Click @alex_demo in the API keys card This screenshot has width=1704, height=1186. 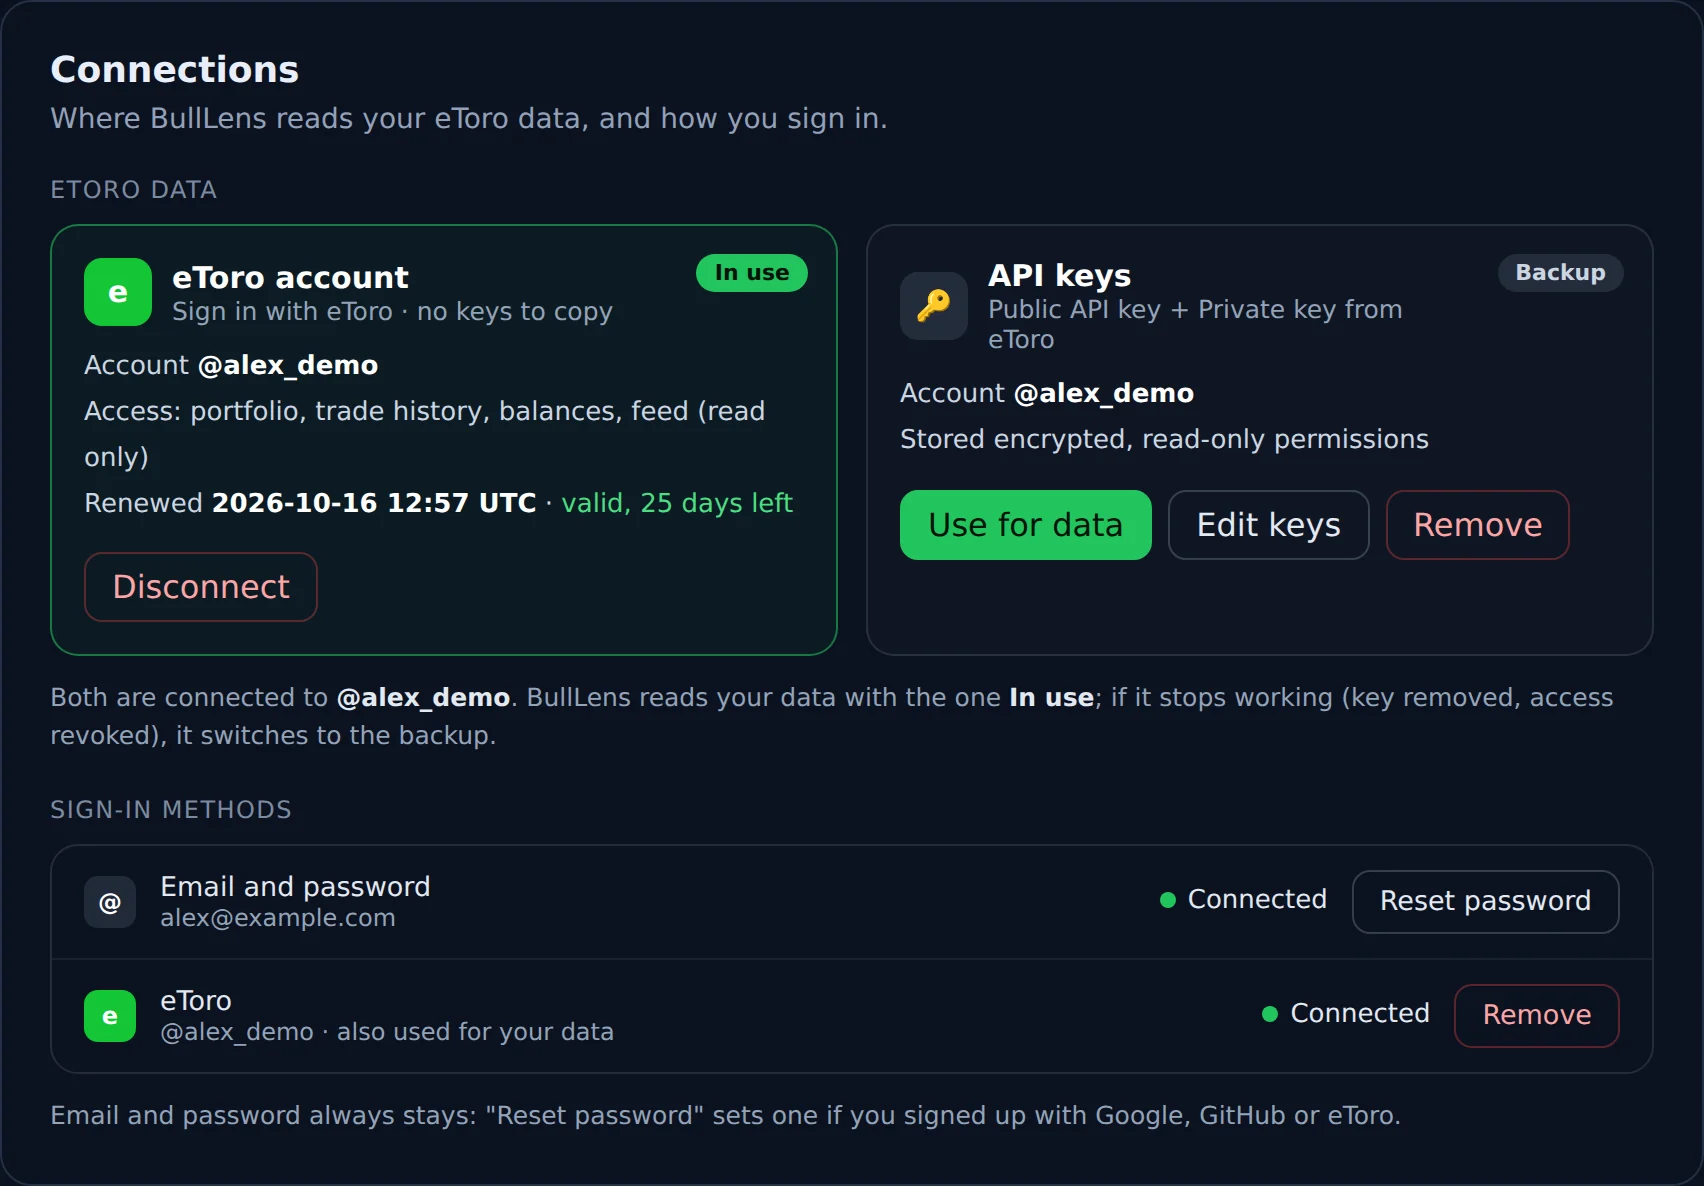tap(1104, 393)
